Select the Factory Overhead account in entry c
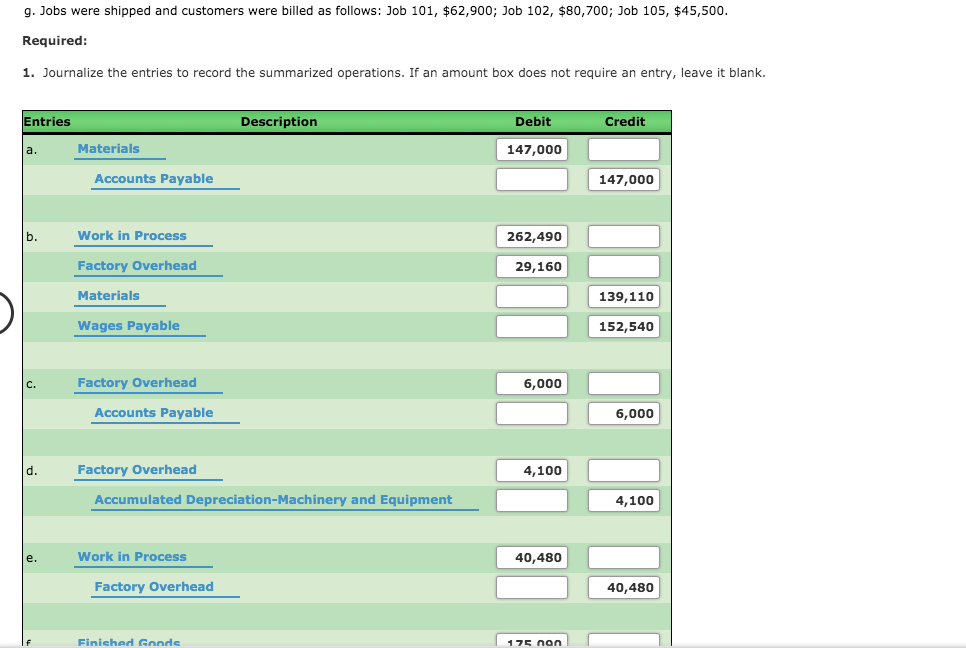 pyautogui.click(x=136, y=382)
